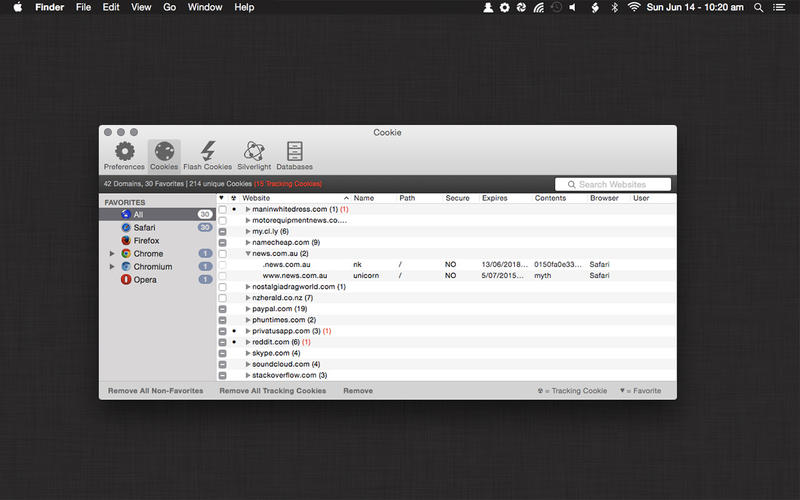The image size is (800, 500).
Task: Open the Databases toolbar icon
Action: [x=294, y=155]
